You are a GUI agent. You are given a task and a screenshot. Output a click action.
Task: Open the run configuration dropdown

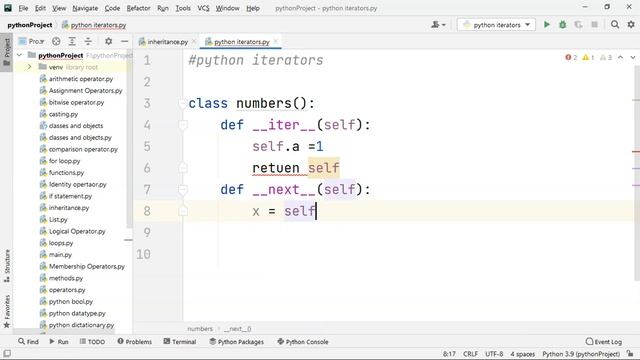click(496, 25)
